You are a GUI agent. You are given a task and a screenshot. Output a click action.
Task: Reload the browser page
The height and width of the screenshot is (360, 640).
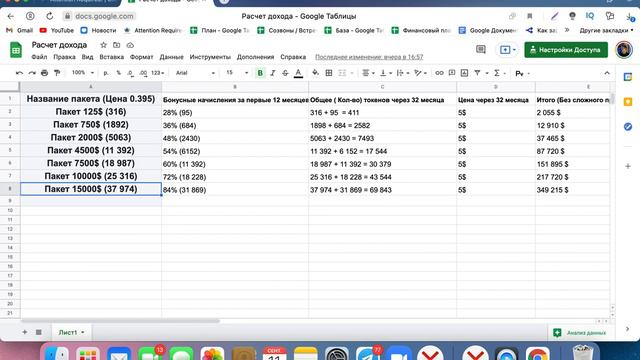click(x=49, y=16)
